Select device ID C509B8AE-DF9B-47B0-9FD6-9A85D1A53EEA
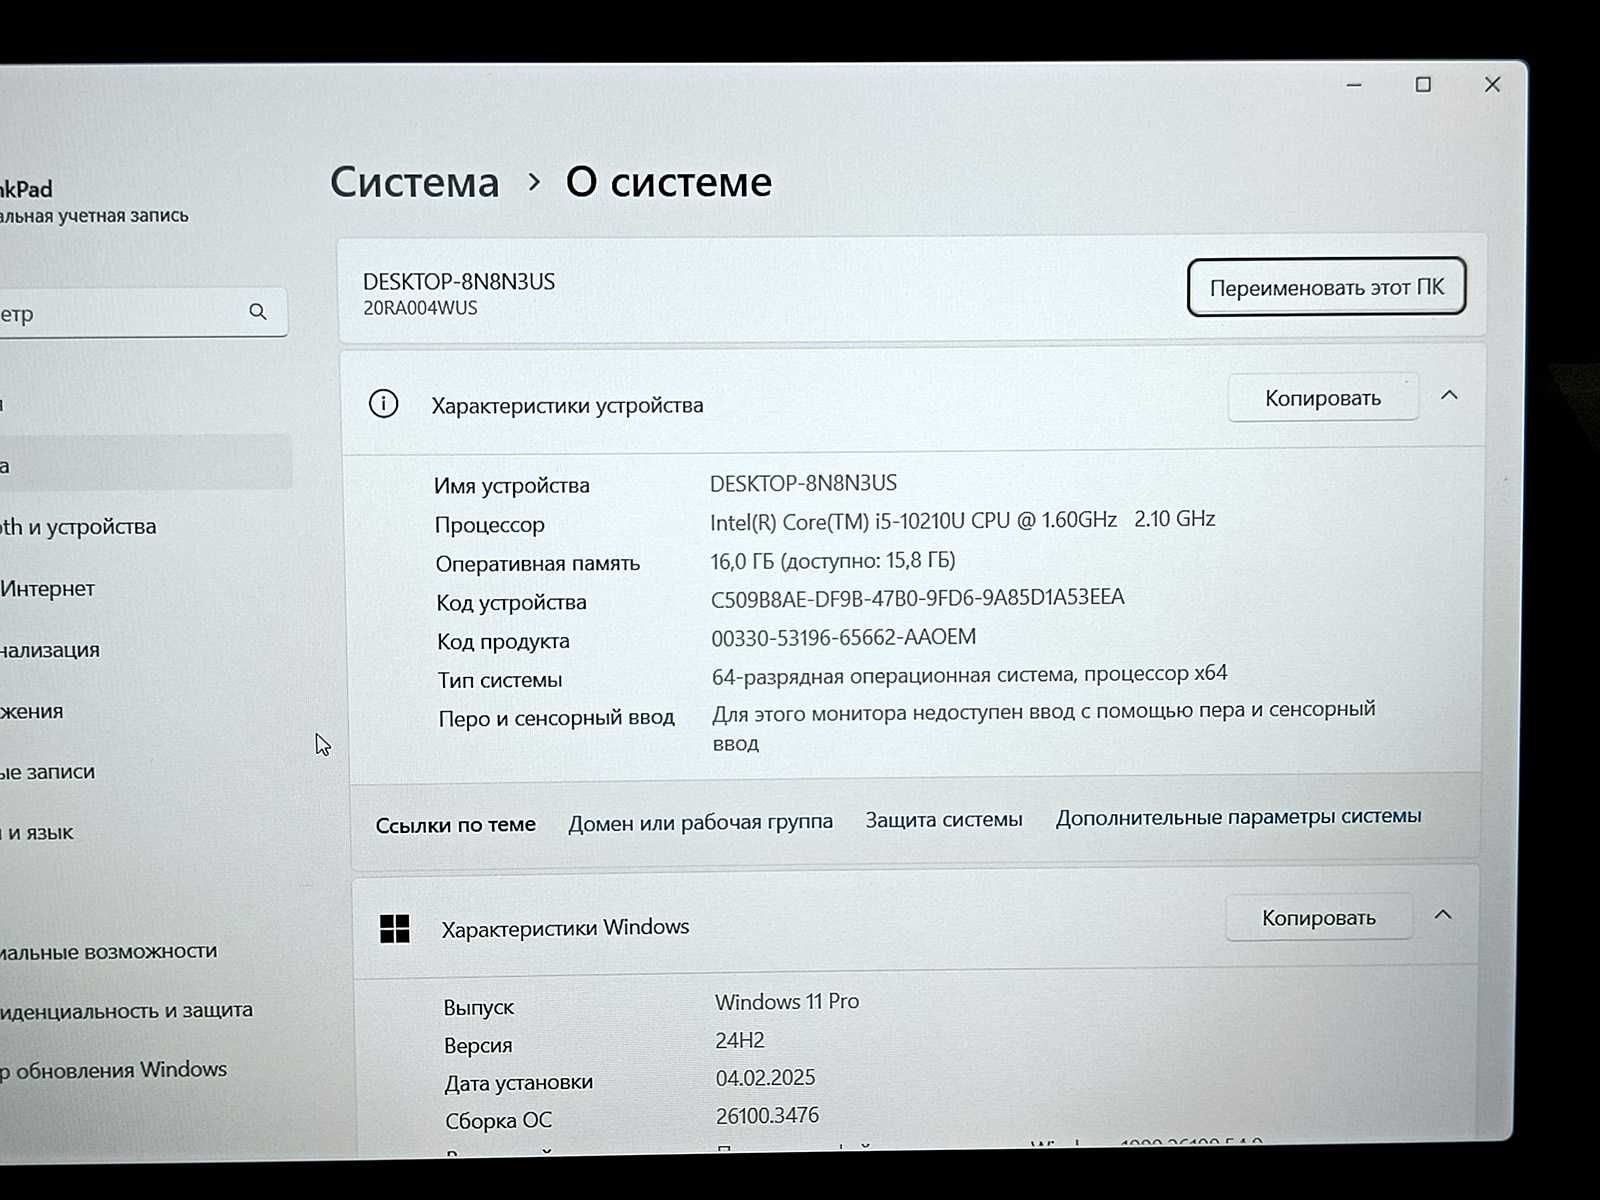 click(x=917, y=598)
